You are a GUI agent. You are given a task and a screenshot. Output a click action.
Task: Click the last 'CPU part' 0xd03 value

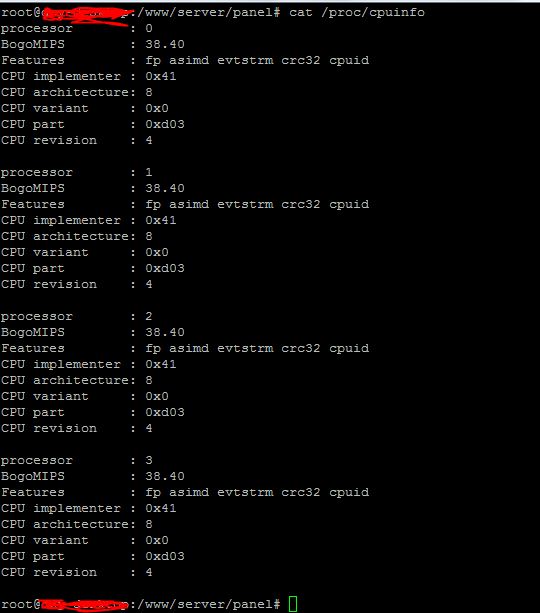pos(165,556)
